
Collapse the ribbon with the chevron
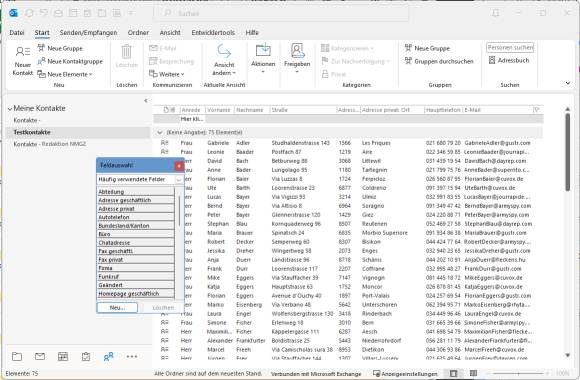pos(568,83)
